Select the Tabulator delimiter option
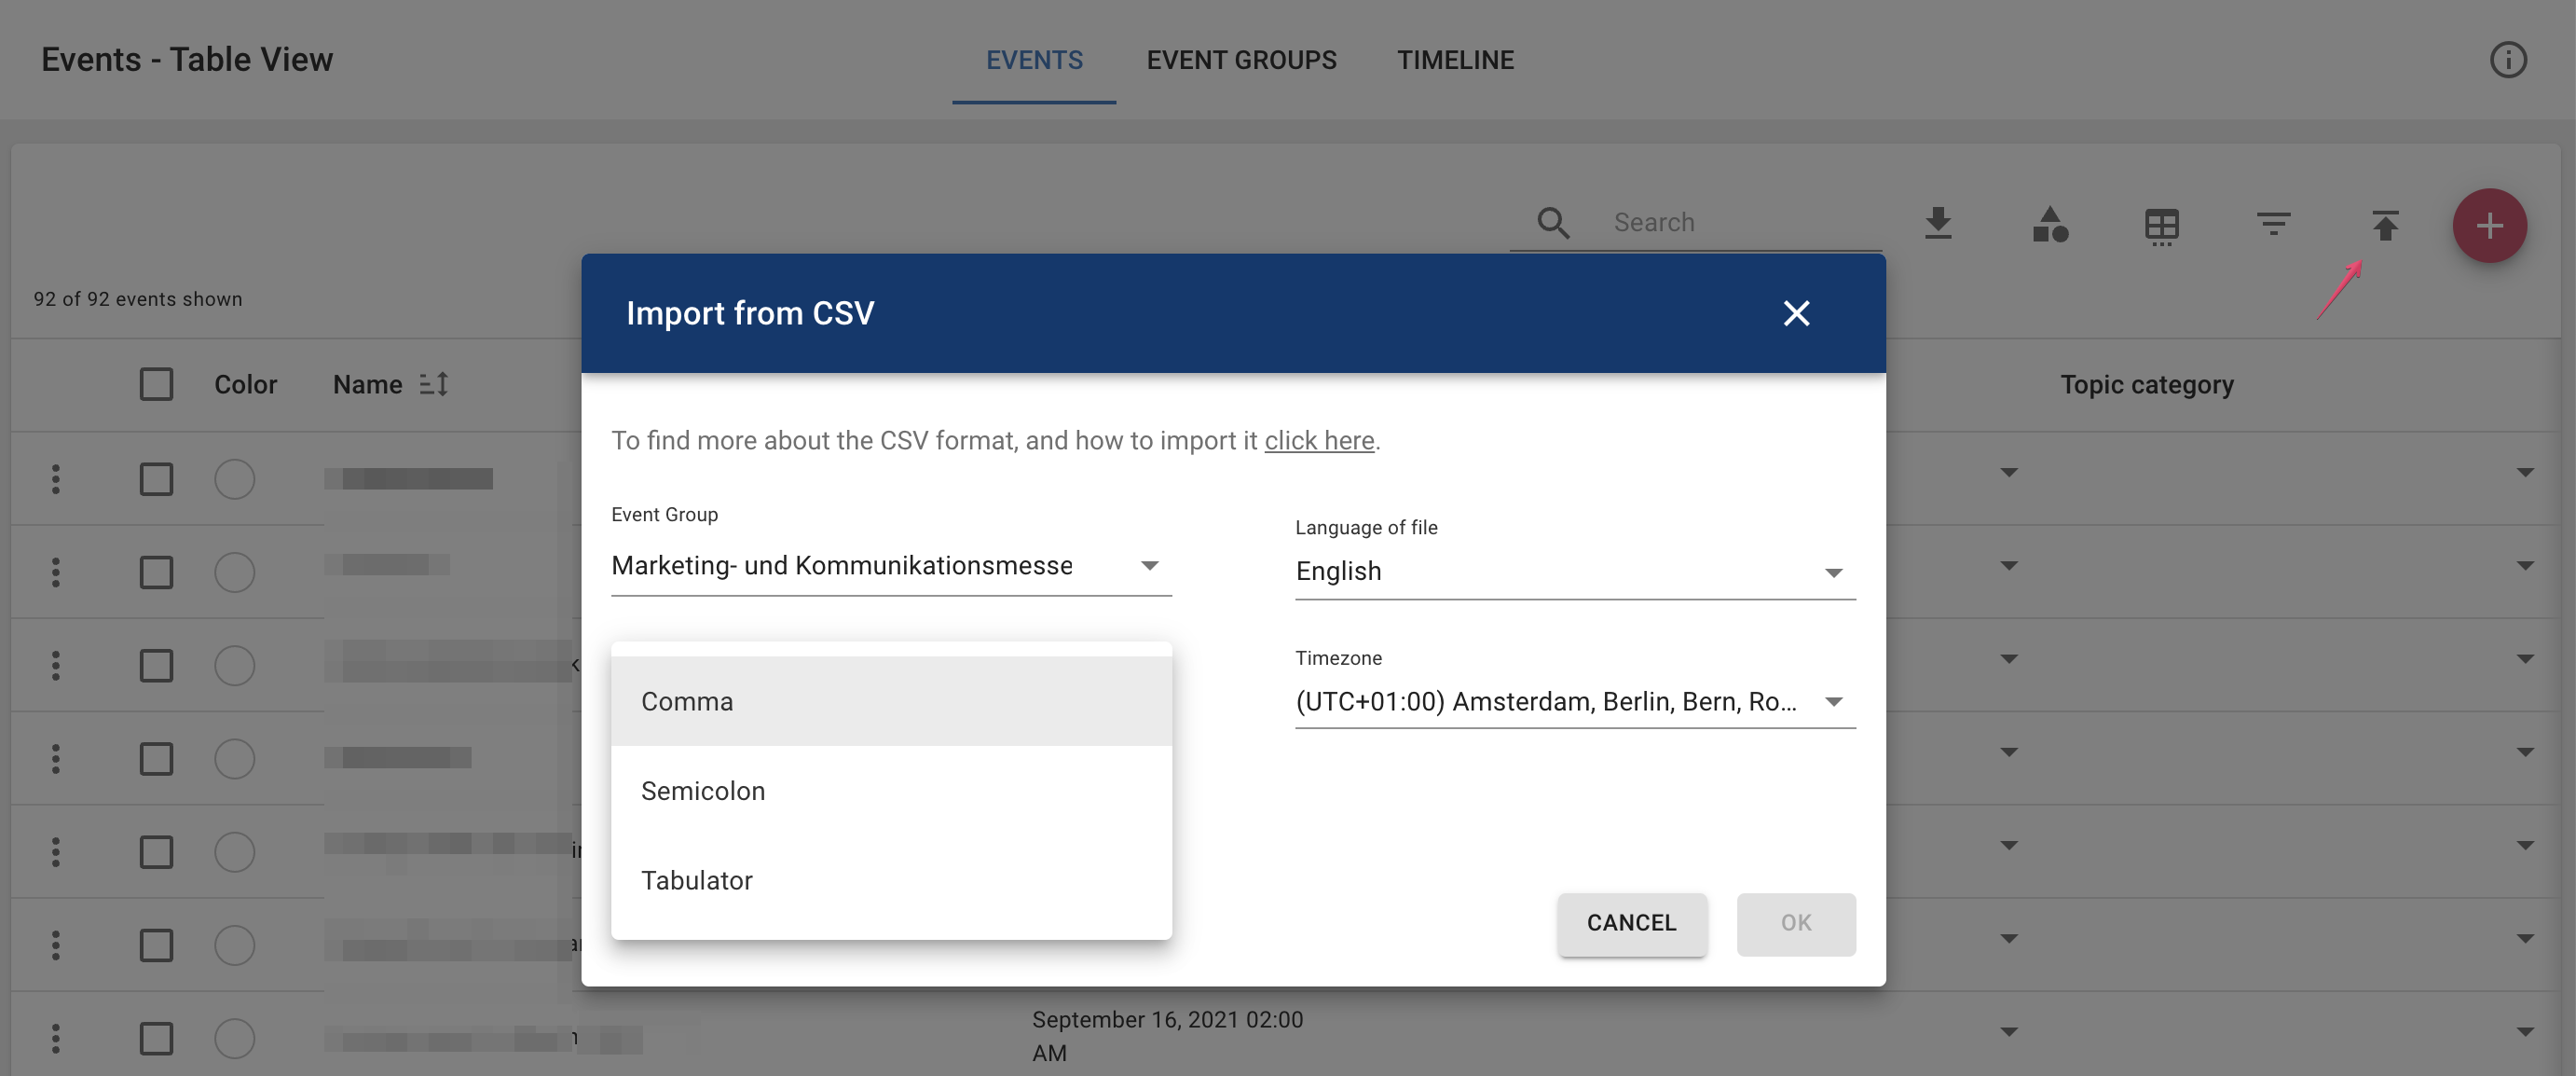2576x1076 pixels. pyautogui.click(x=891, y=880)
